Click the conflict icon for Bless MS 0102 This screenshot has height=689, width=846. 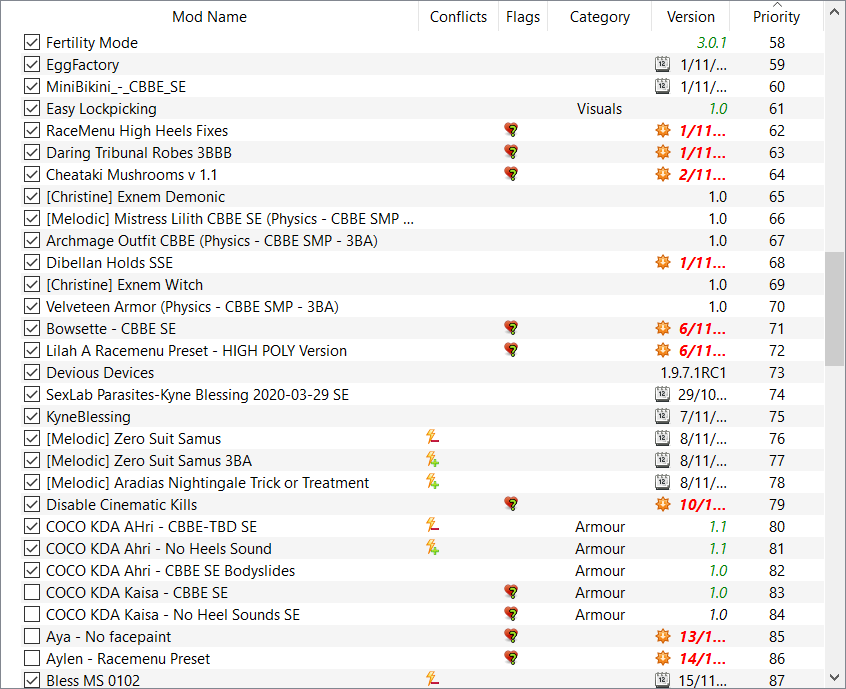click(x=432, y=679)
